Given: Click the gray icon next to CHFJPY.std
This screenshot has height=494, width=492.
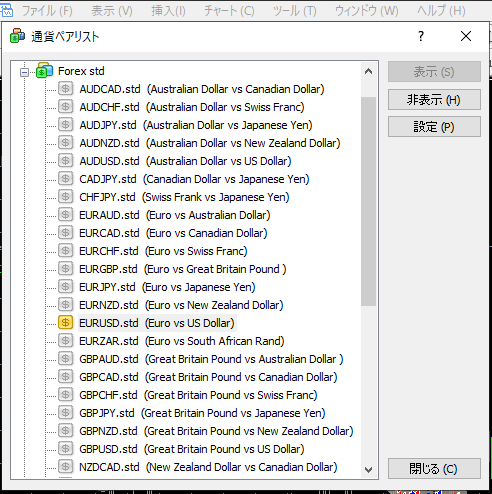Looking at the screenshot, I should pyautogui.click(x=66, y=197).
